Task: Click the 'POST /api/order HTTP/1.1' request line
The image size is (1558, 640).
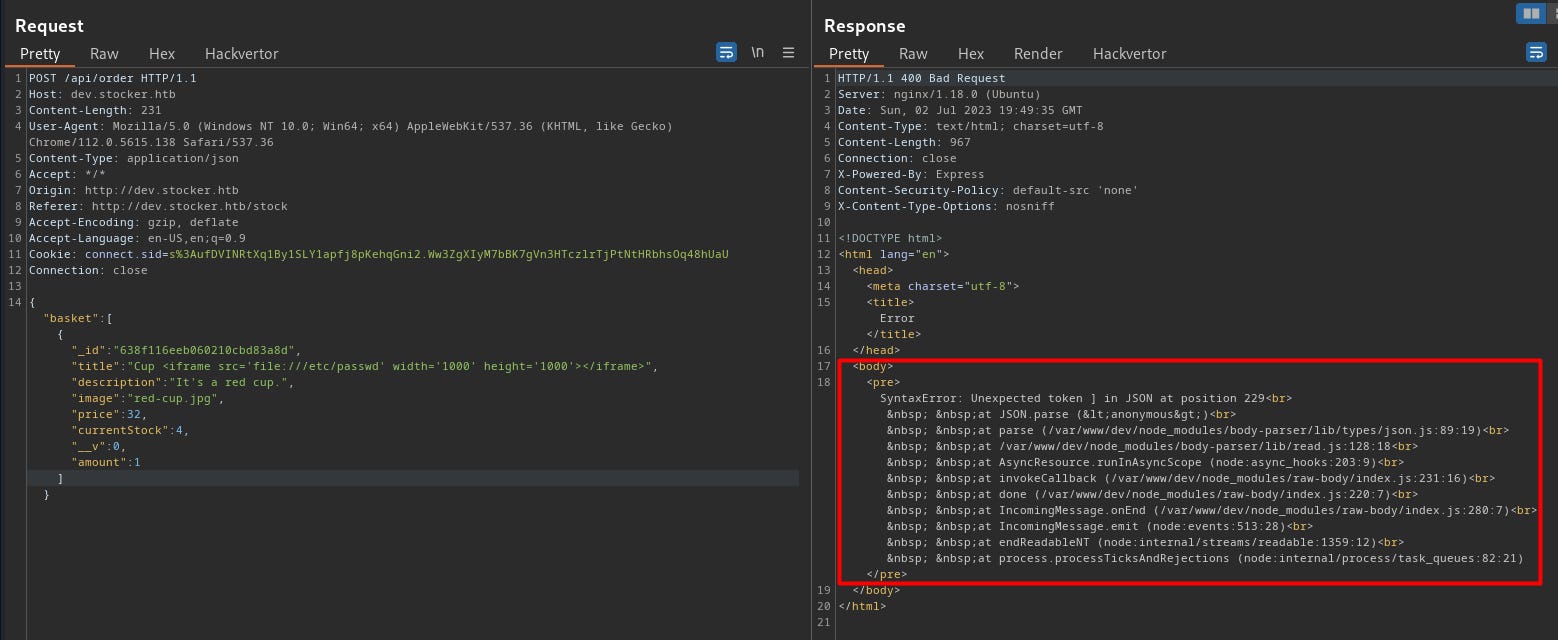Action: pyautogui.click(x=113, y=78)
